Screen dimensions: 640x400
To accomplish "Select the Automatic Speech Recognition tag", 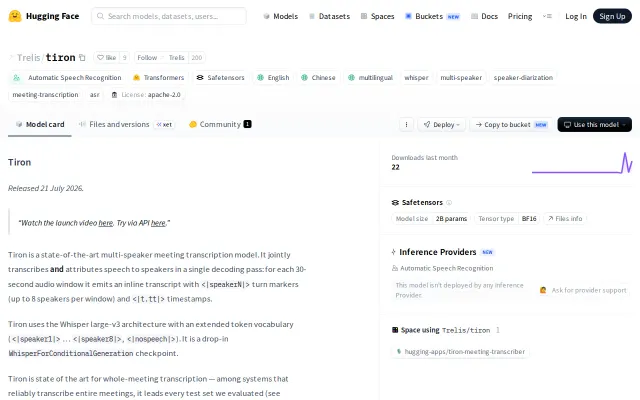I will pos(67,78).
